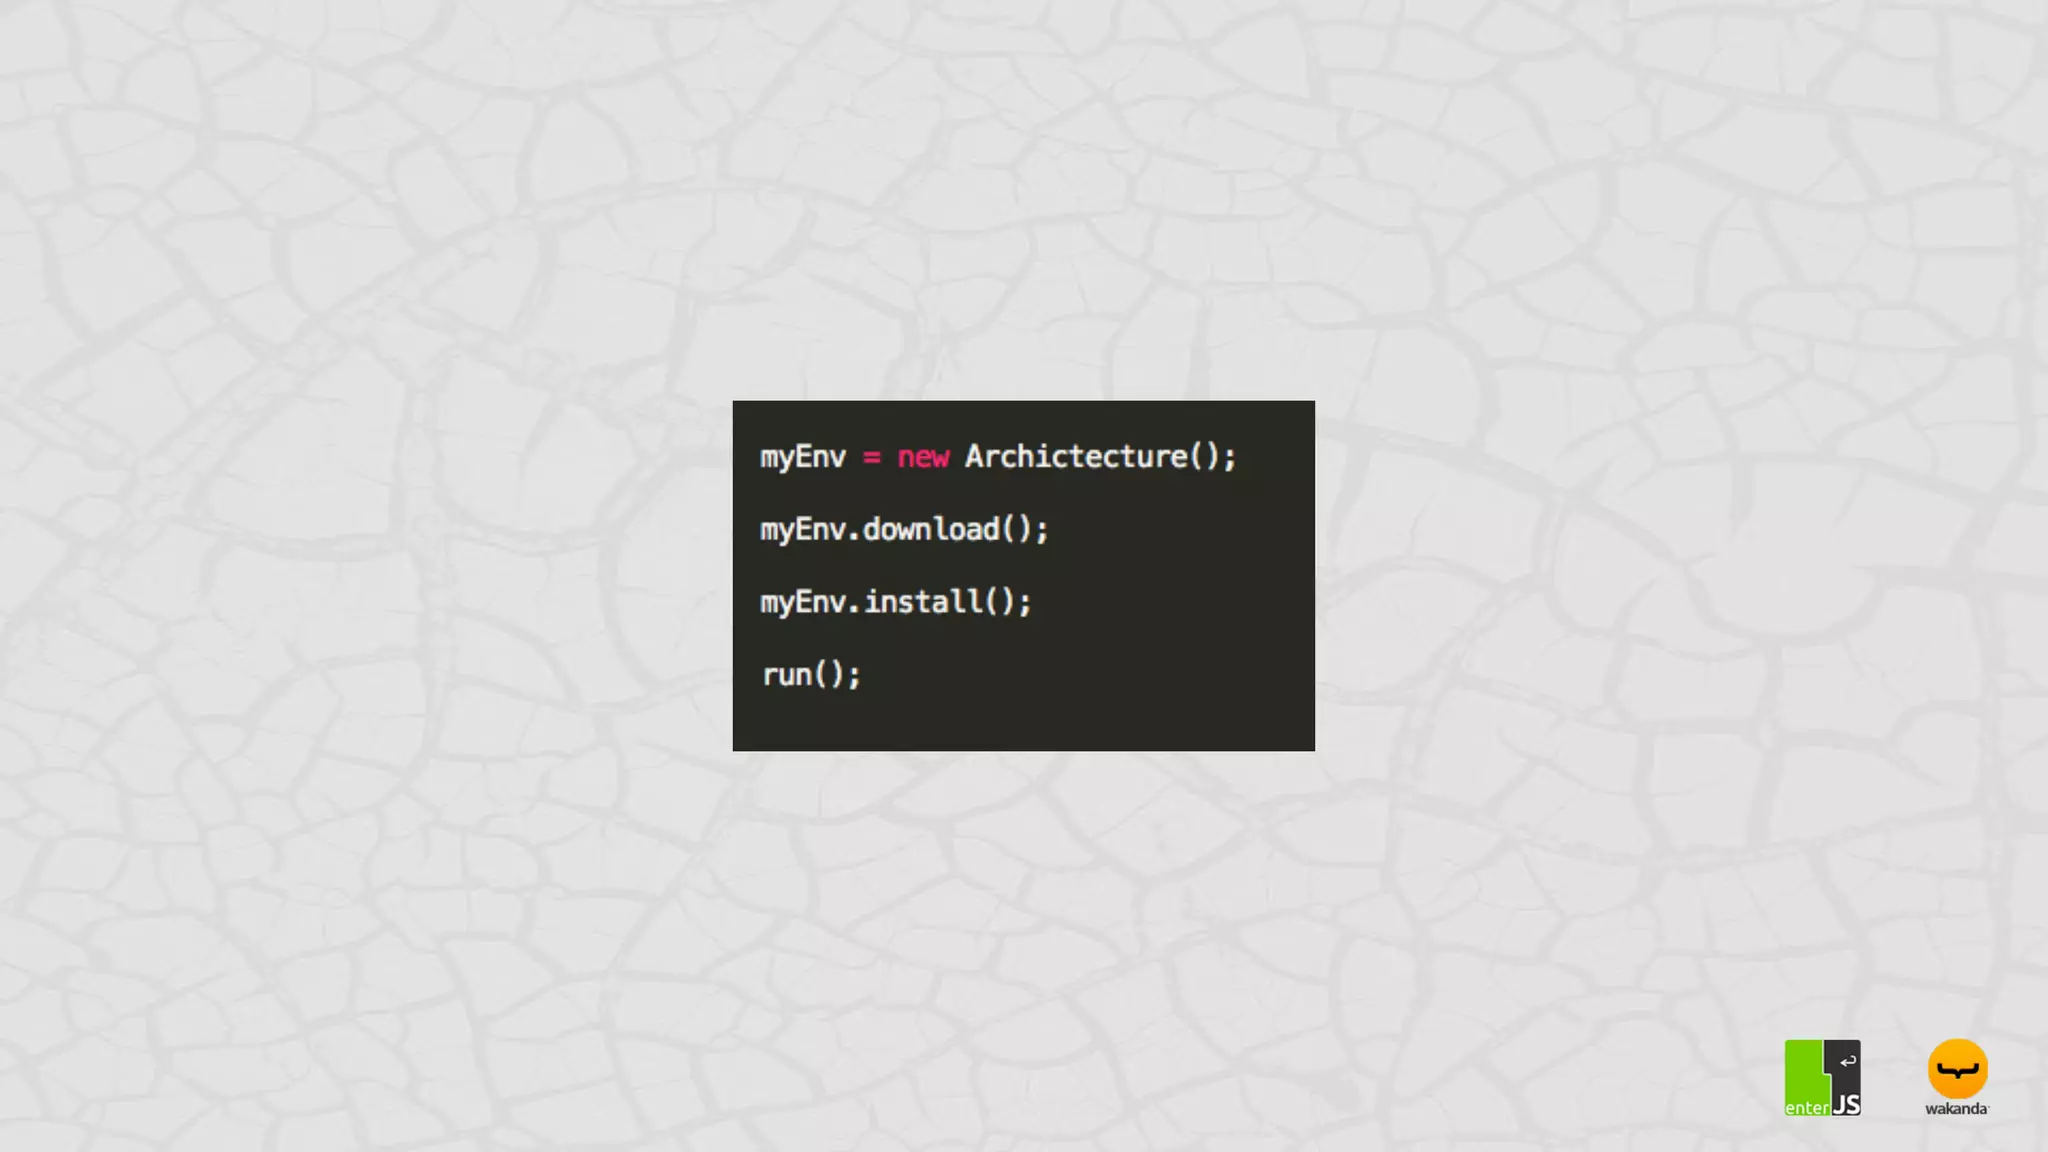Click the pink equals sign operator
Image resolution: width=2048 pixels, height=1152 pixels.
click(872, 457)
